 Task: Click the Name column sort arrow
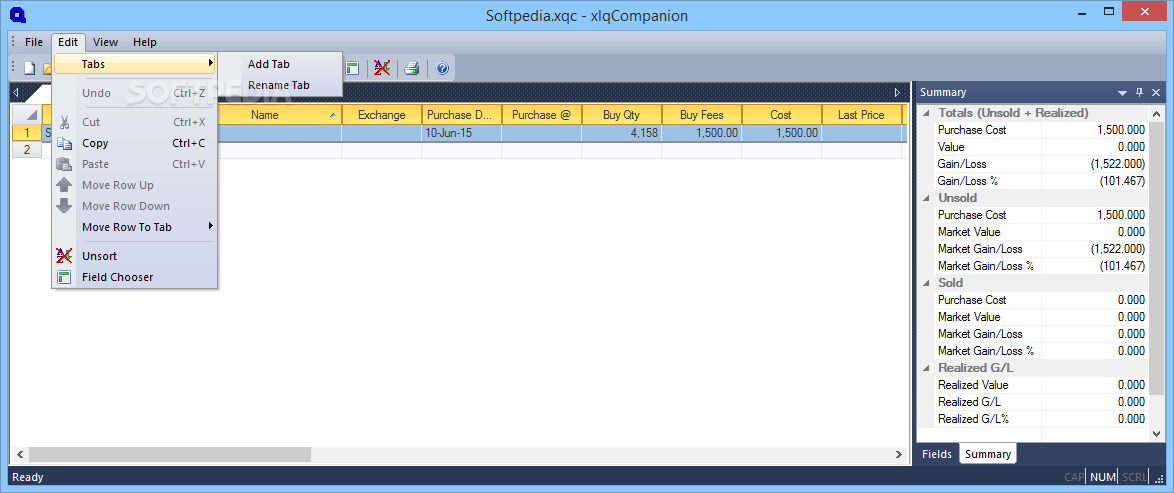tap(332, 115)
